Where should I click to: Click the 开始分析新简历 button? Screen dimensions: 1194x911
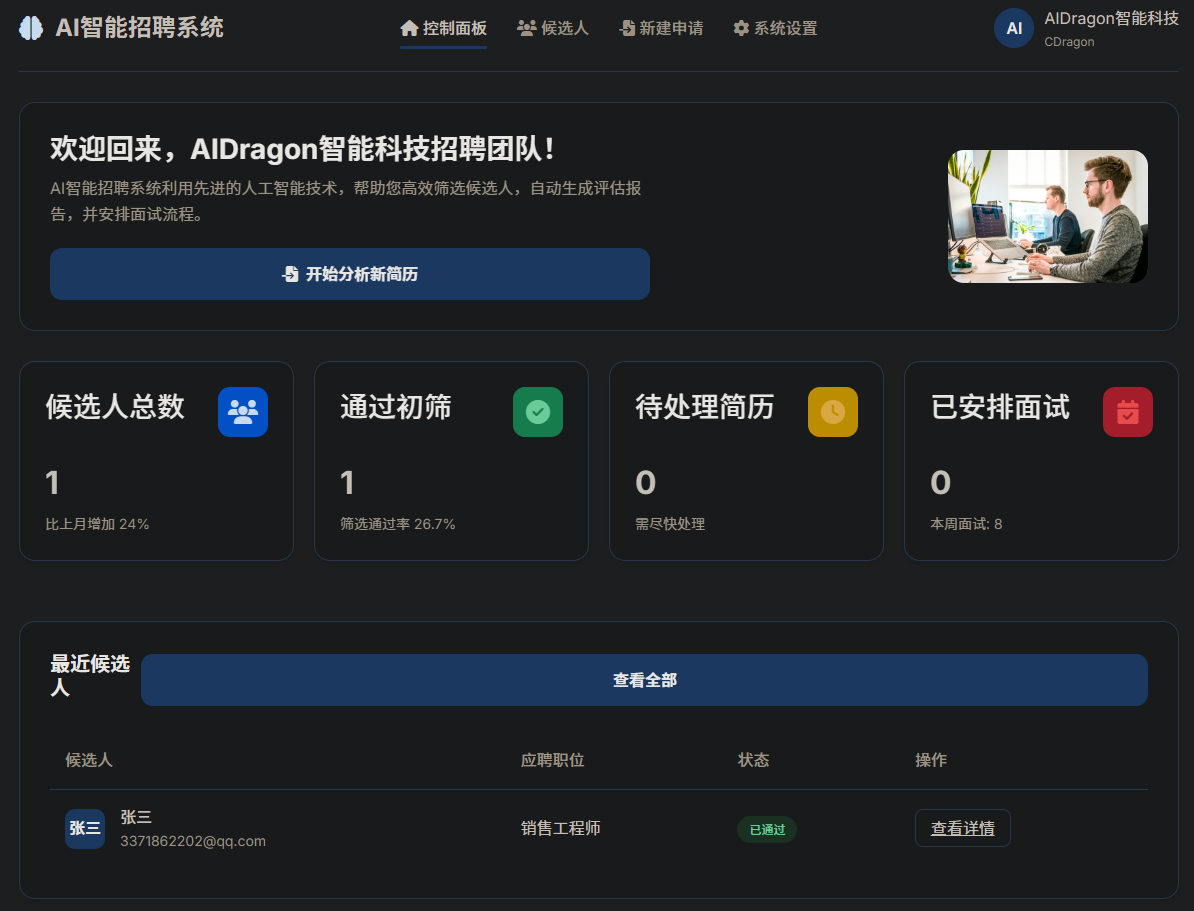pyautogui.click(x=350, y=274)
